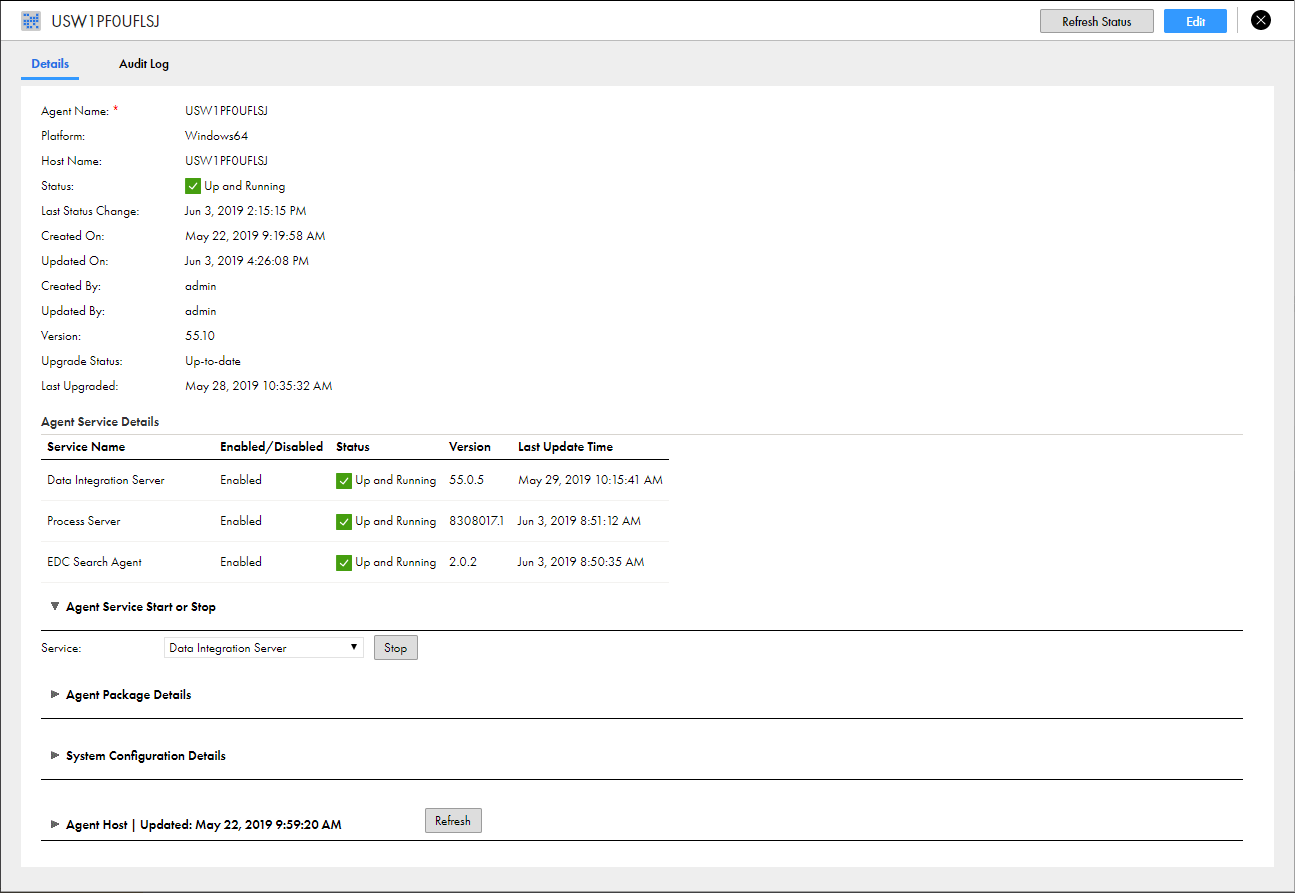The height and width of the screenshot is (893, 1295).
Task: Expand System Configuration Details section
Action: (55, 756)
